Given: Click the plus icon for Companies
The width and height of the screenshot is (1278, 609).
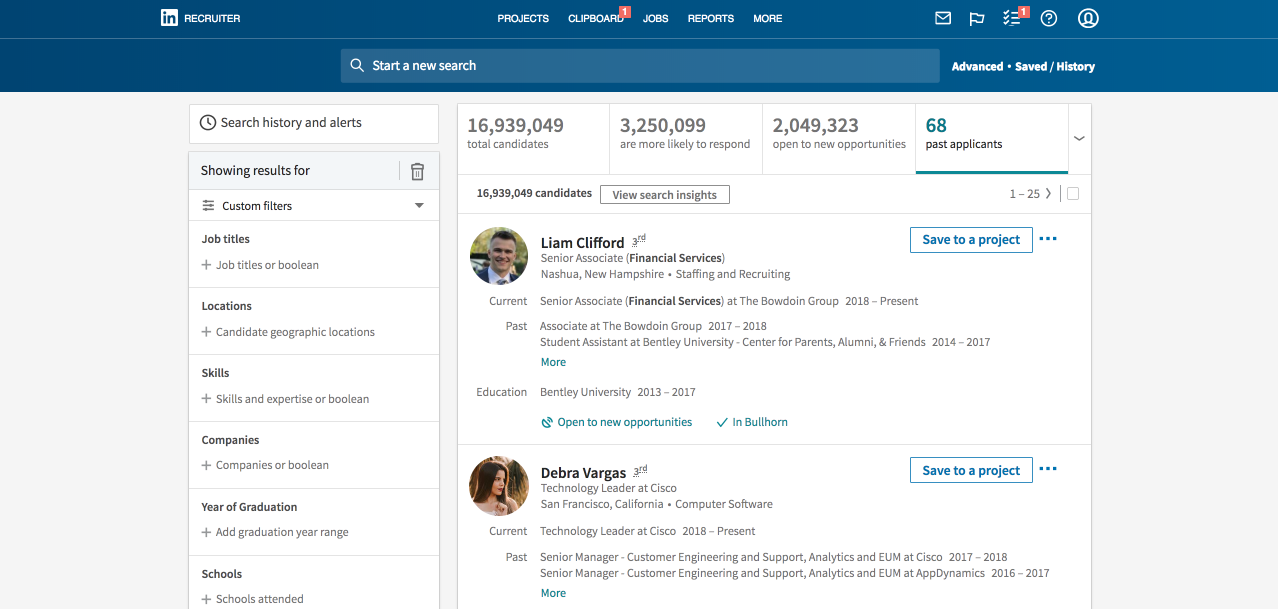Looking at the screenshot, I should tap(206, 465).
